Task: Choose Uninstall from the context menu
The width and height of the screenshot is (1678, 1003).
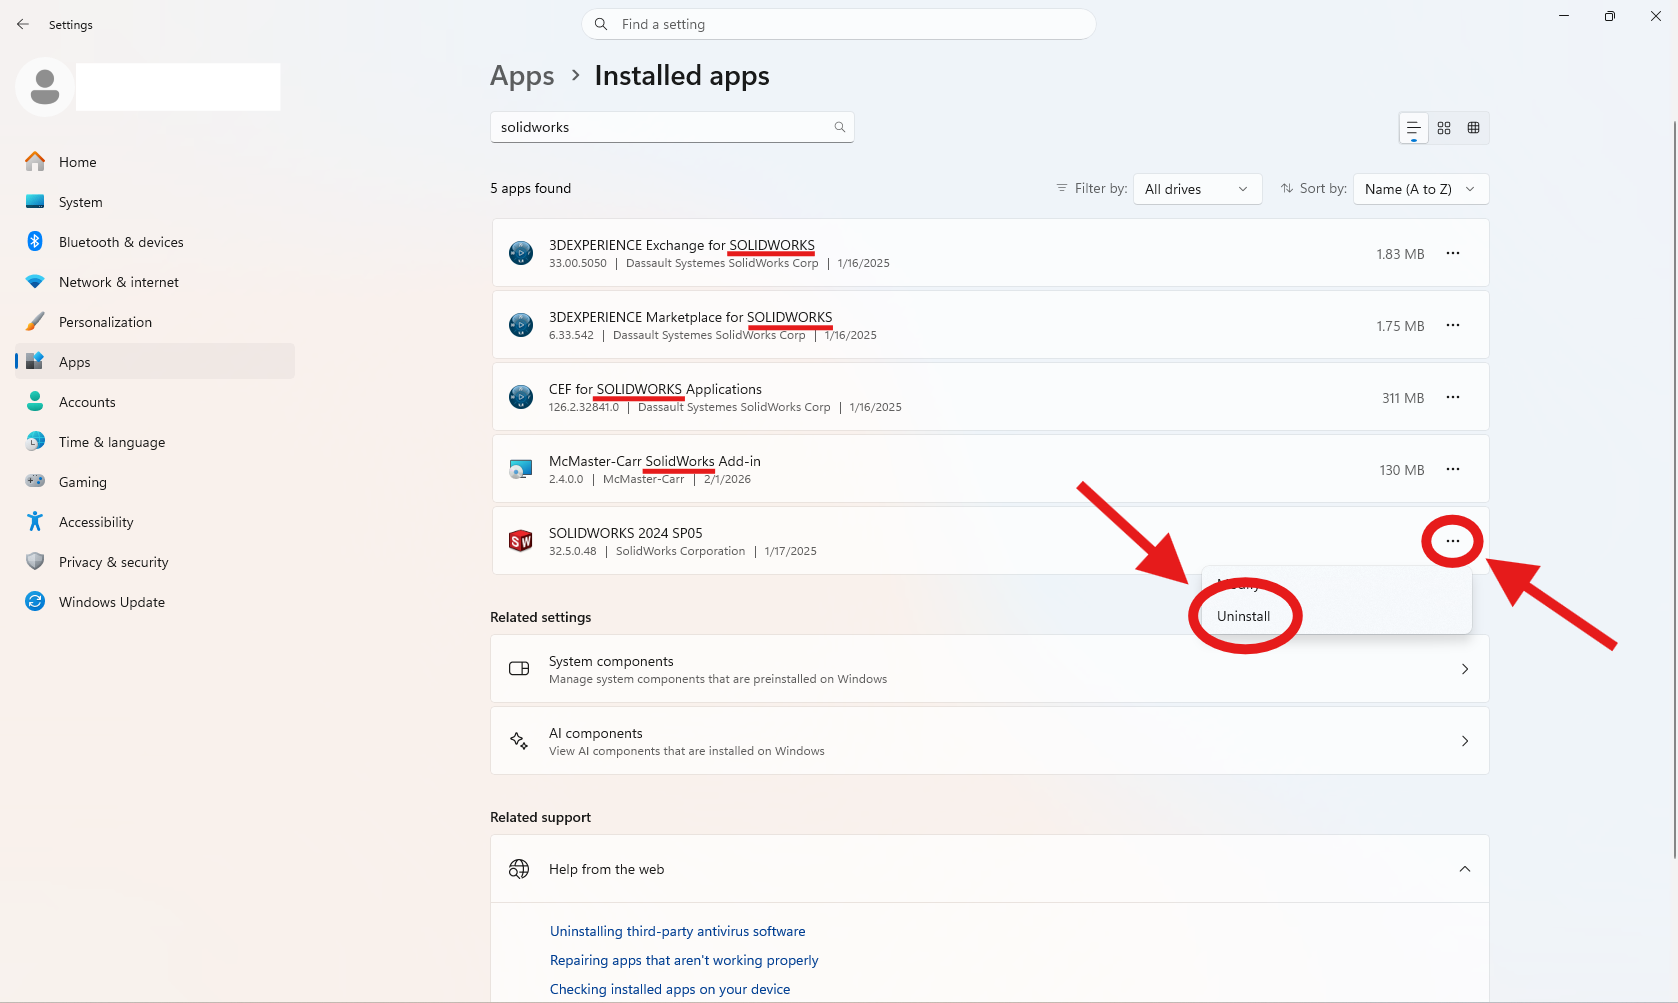Action: (1243, 616)
